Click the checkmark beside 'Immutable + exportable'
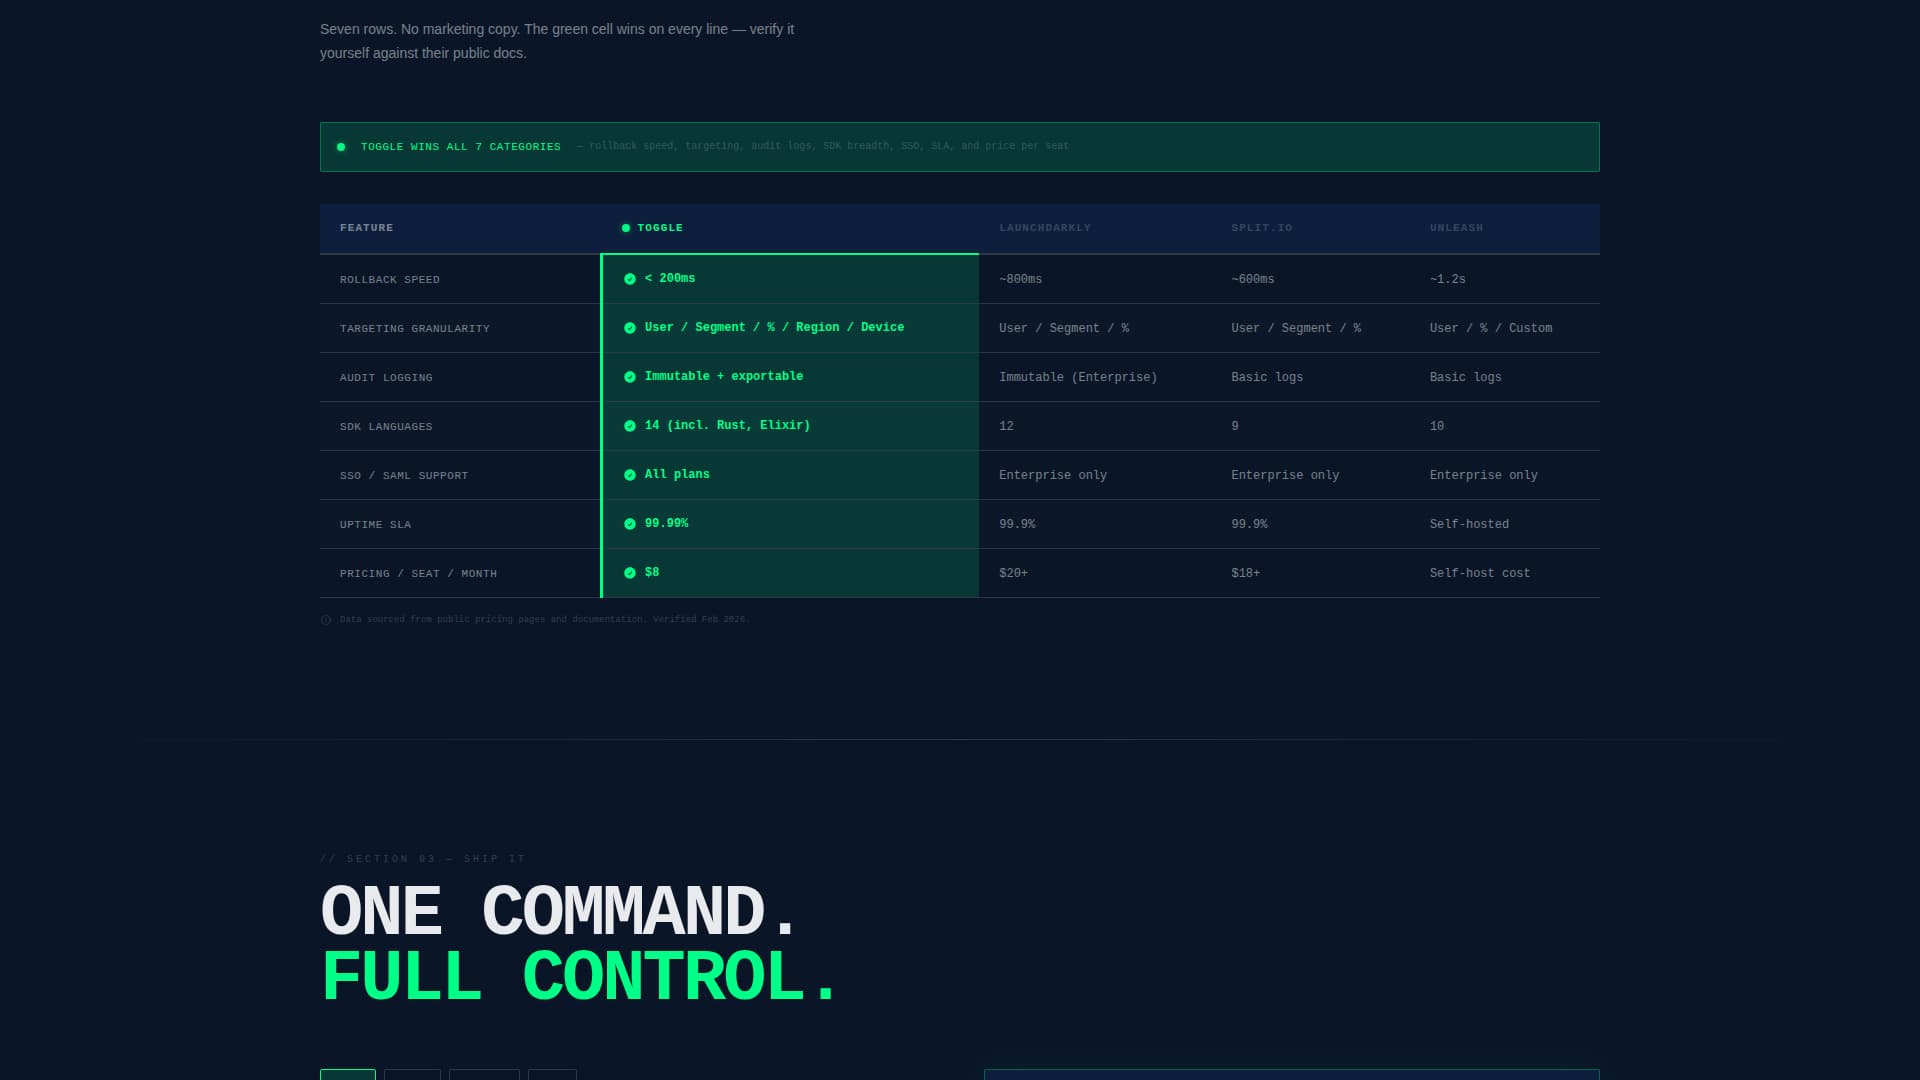Screen dimensions: 1920x1080 [630, 377]
